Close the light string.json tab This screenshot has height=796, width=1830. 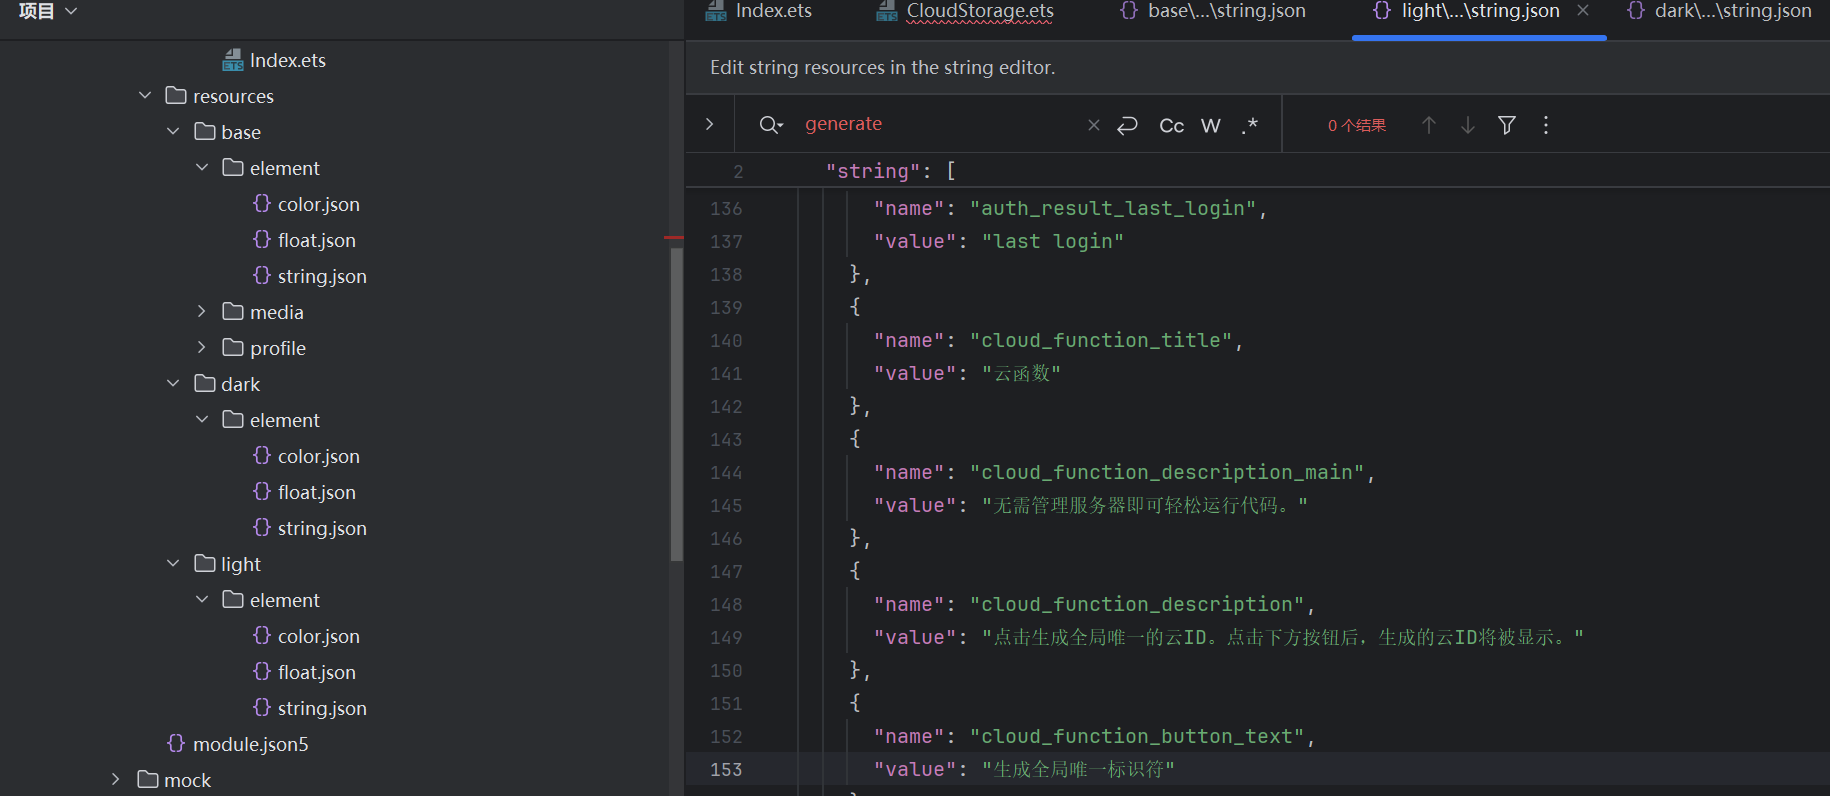[x=1583, y=11]
